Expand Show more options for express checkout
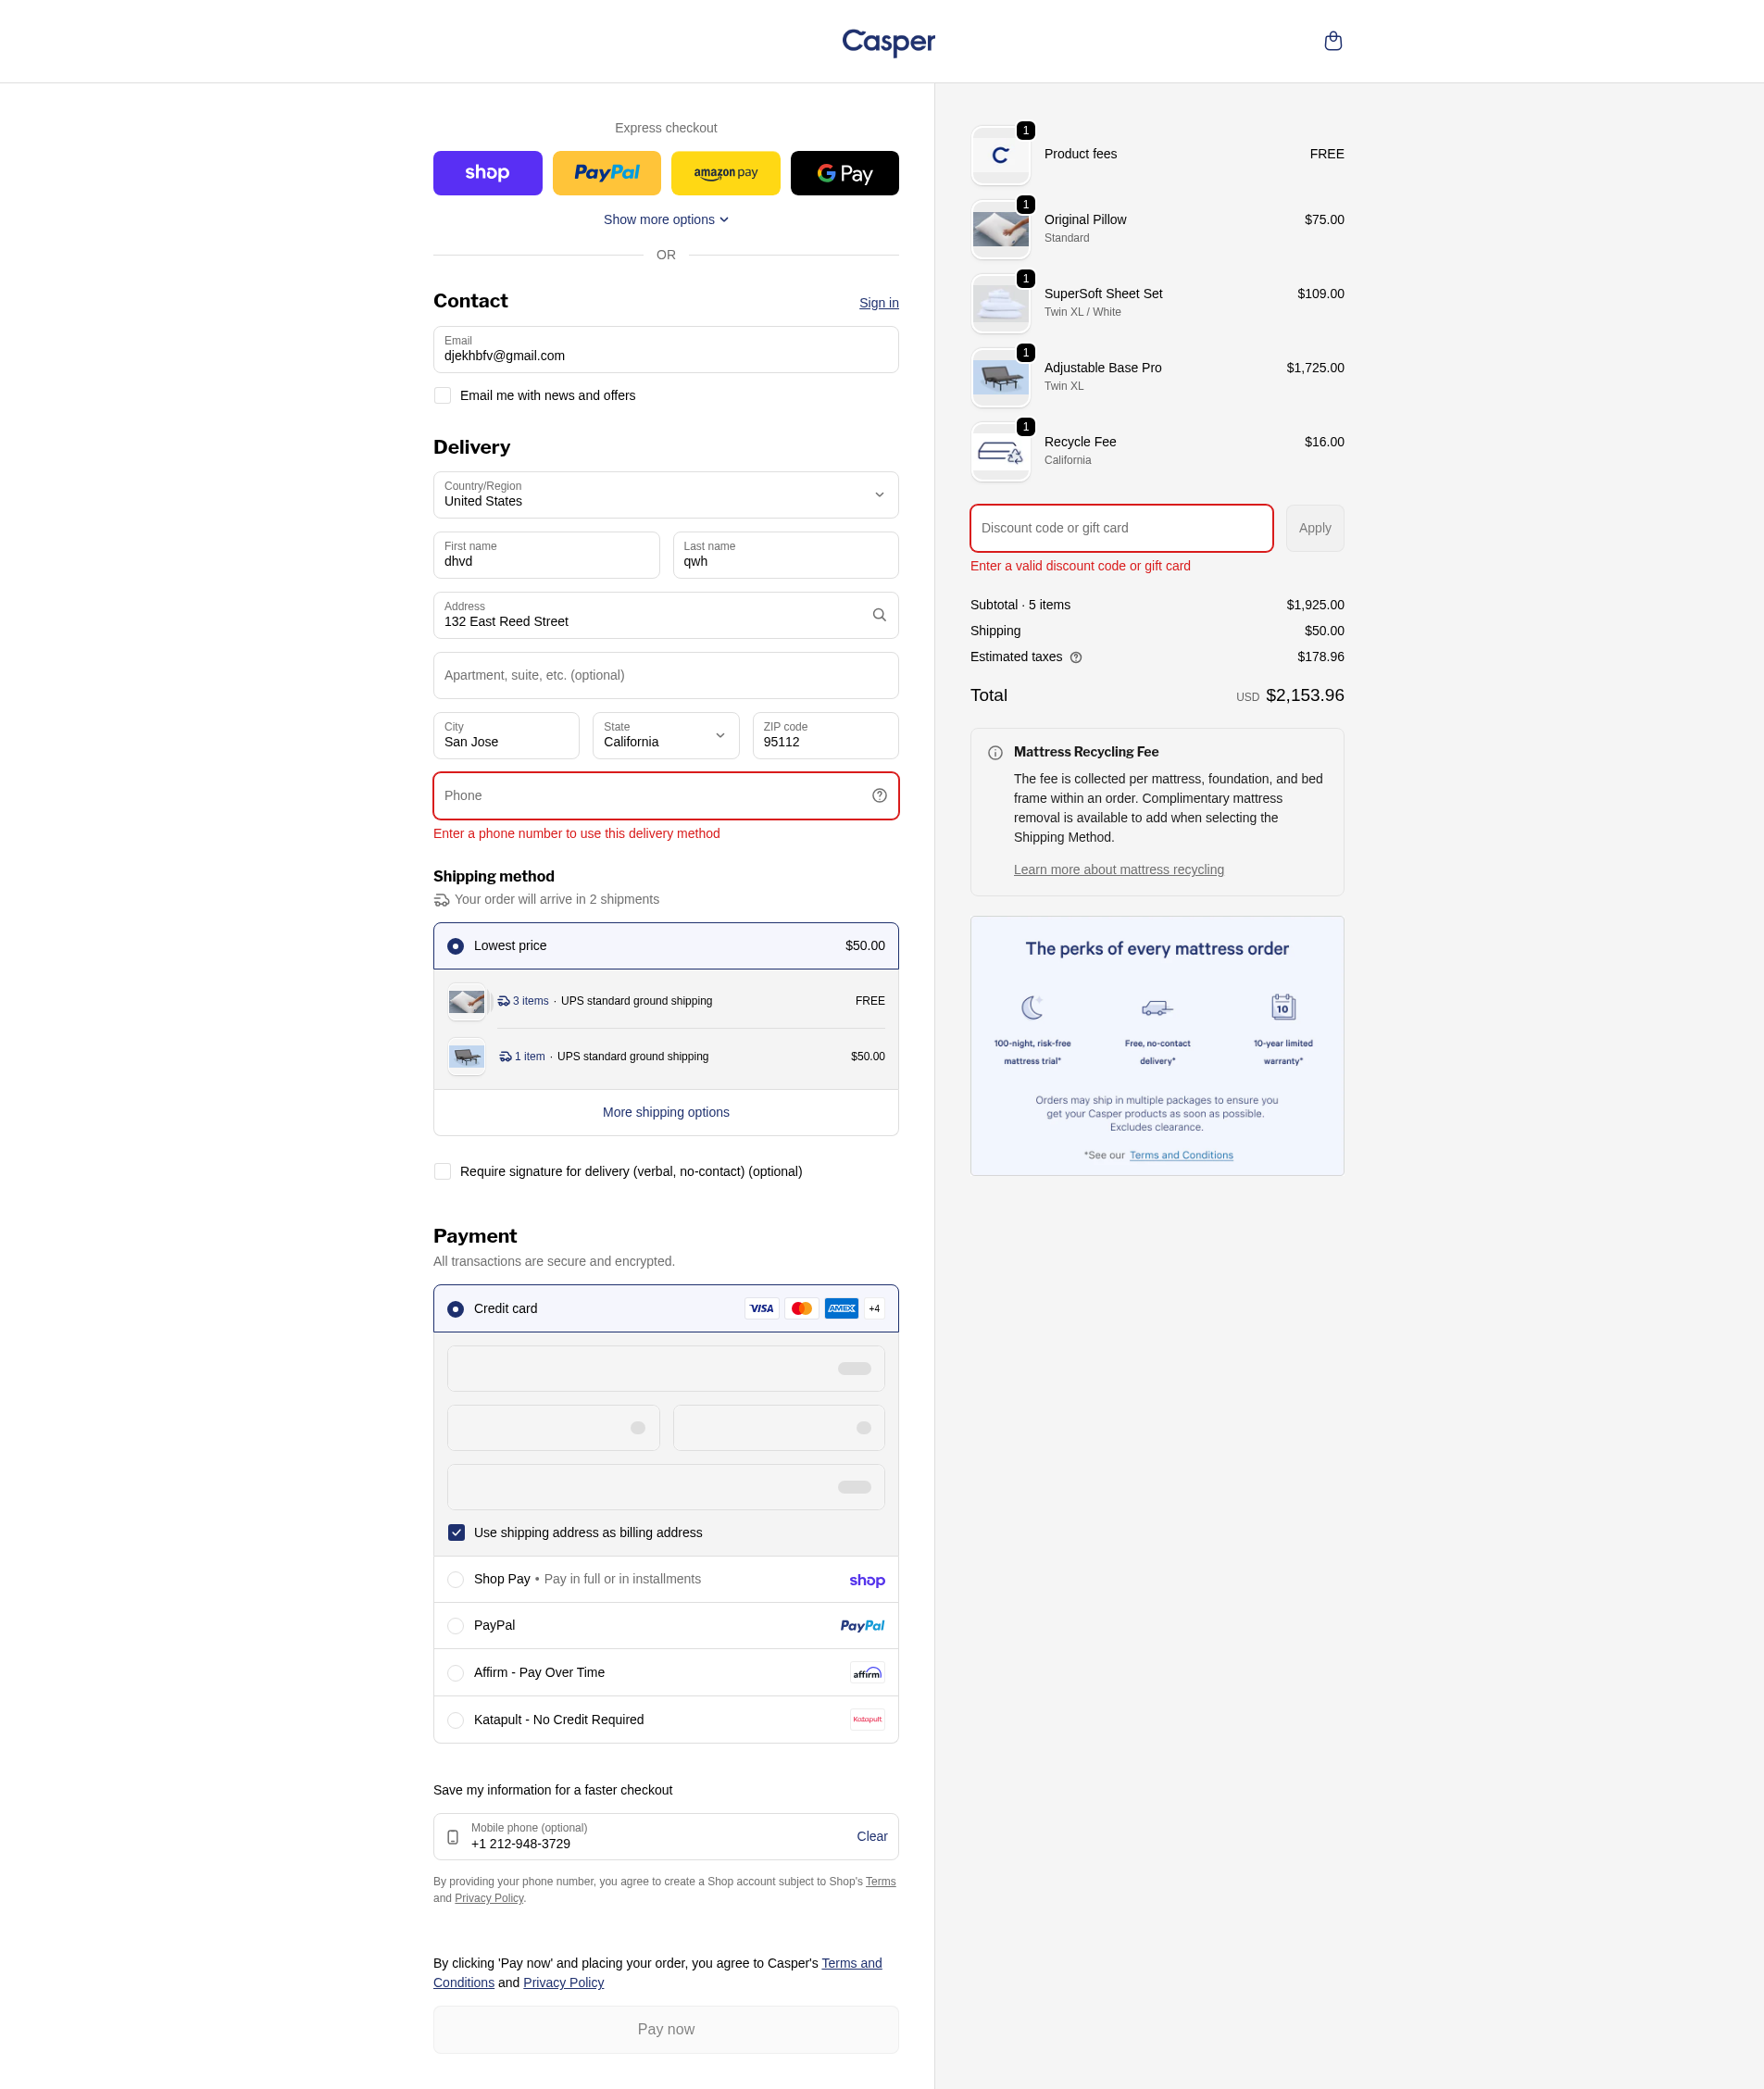The width and height of the screenshot is (1764, 2089). coord(665,220)
